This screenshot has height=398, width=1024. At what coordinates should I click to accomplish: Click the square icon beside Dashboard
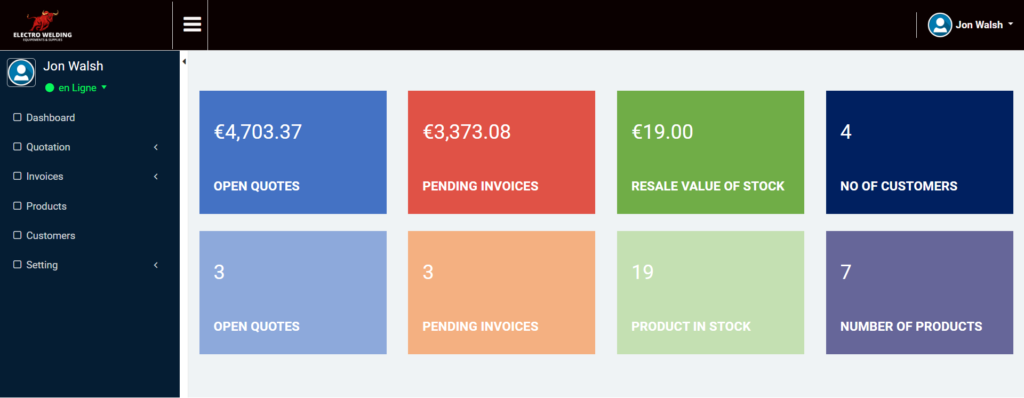[18, 118]
